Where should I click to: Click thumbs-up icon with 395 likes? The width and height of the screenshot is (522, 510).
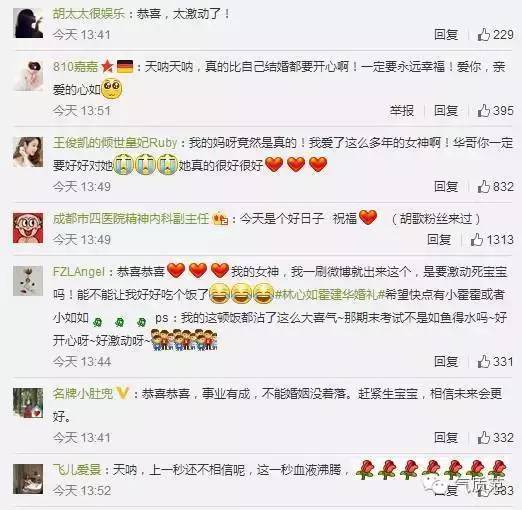483,110
